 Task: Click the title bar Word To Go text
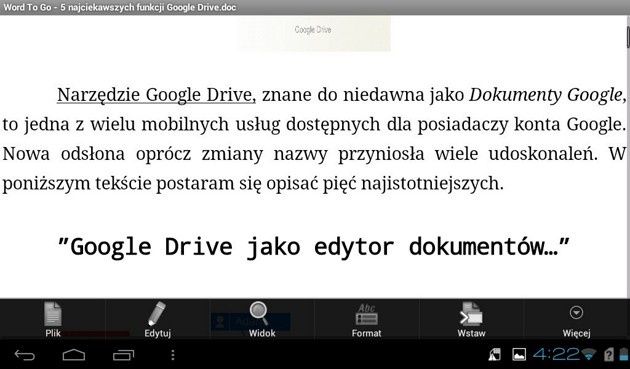click(x=120, y=7)
